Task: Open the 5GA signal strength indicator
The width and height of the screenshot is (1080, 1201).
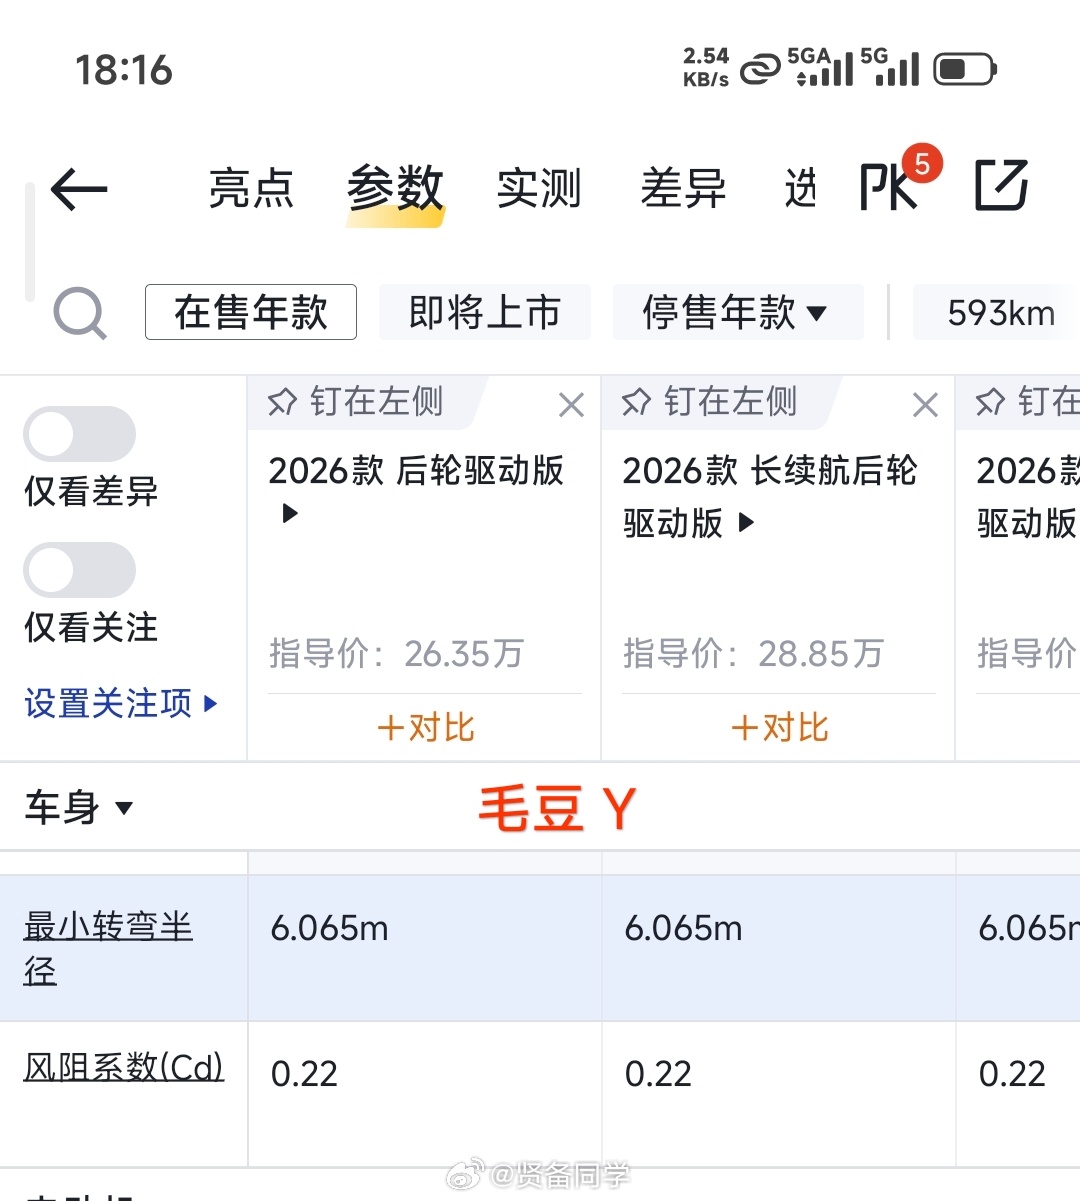Action: pos(821,67)
